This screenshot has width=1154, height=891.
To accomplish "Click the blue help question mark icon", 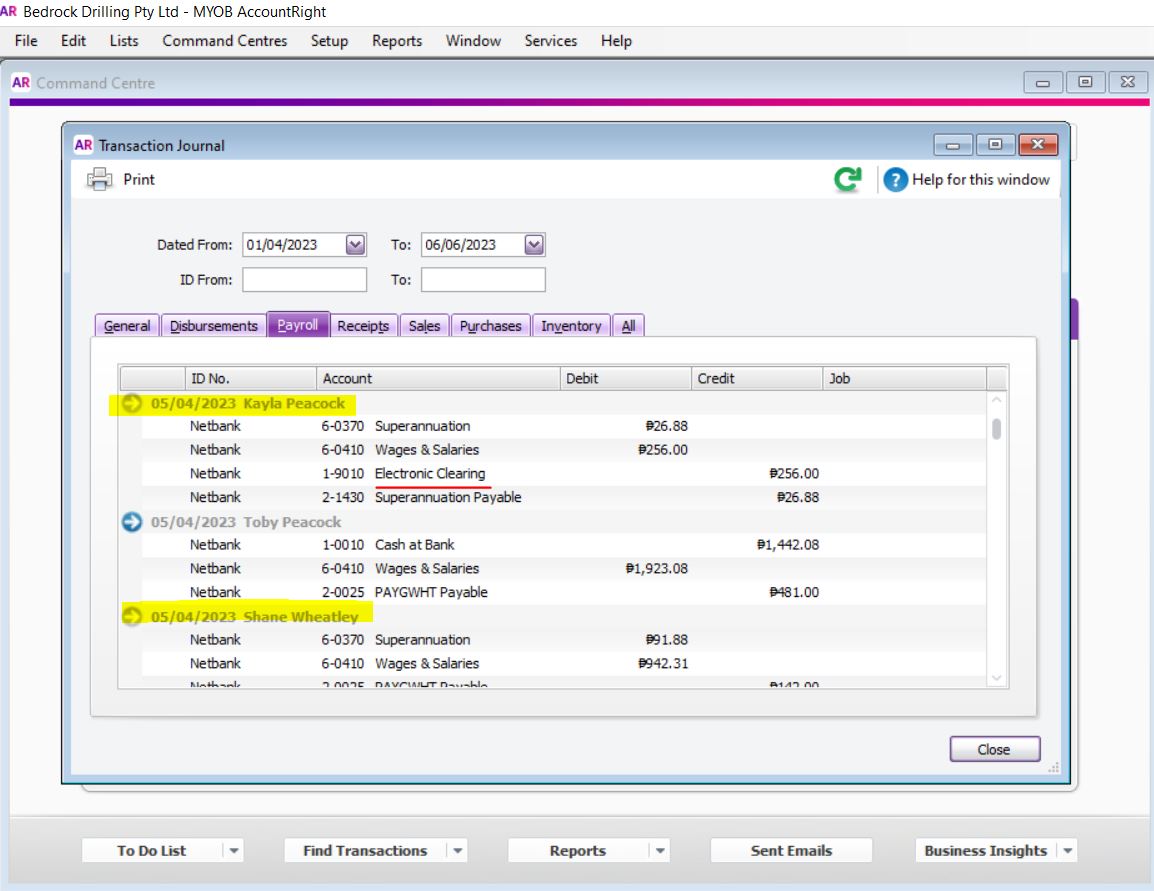I will coord(895,180).
